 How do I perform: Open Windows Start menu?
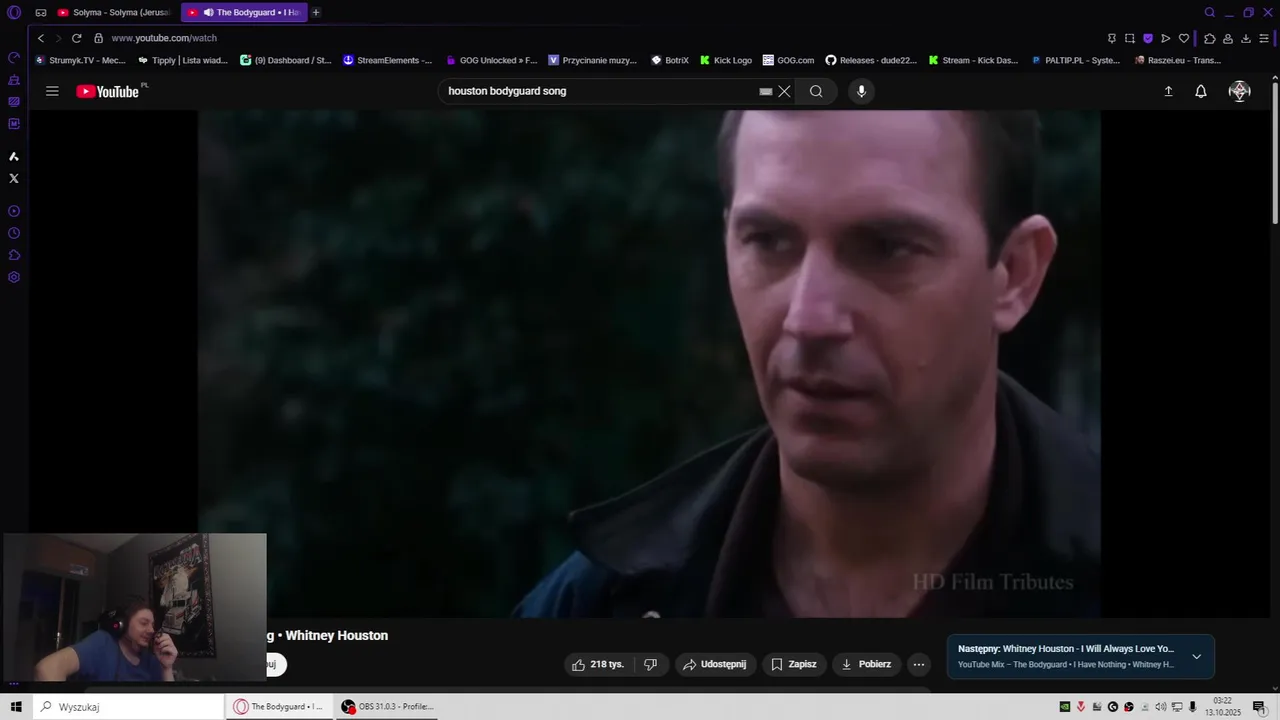[16, 707]
